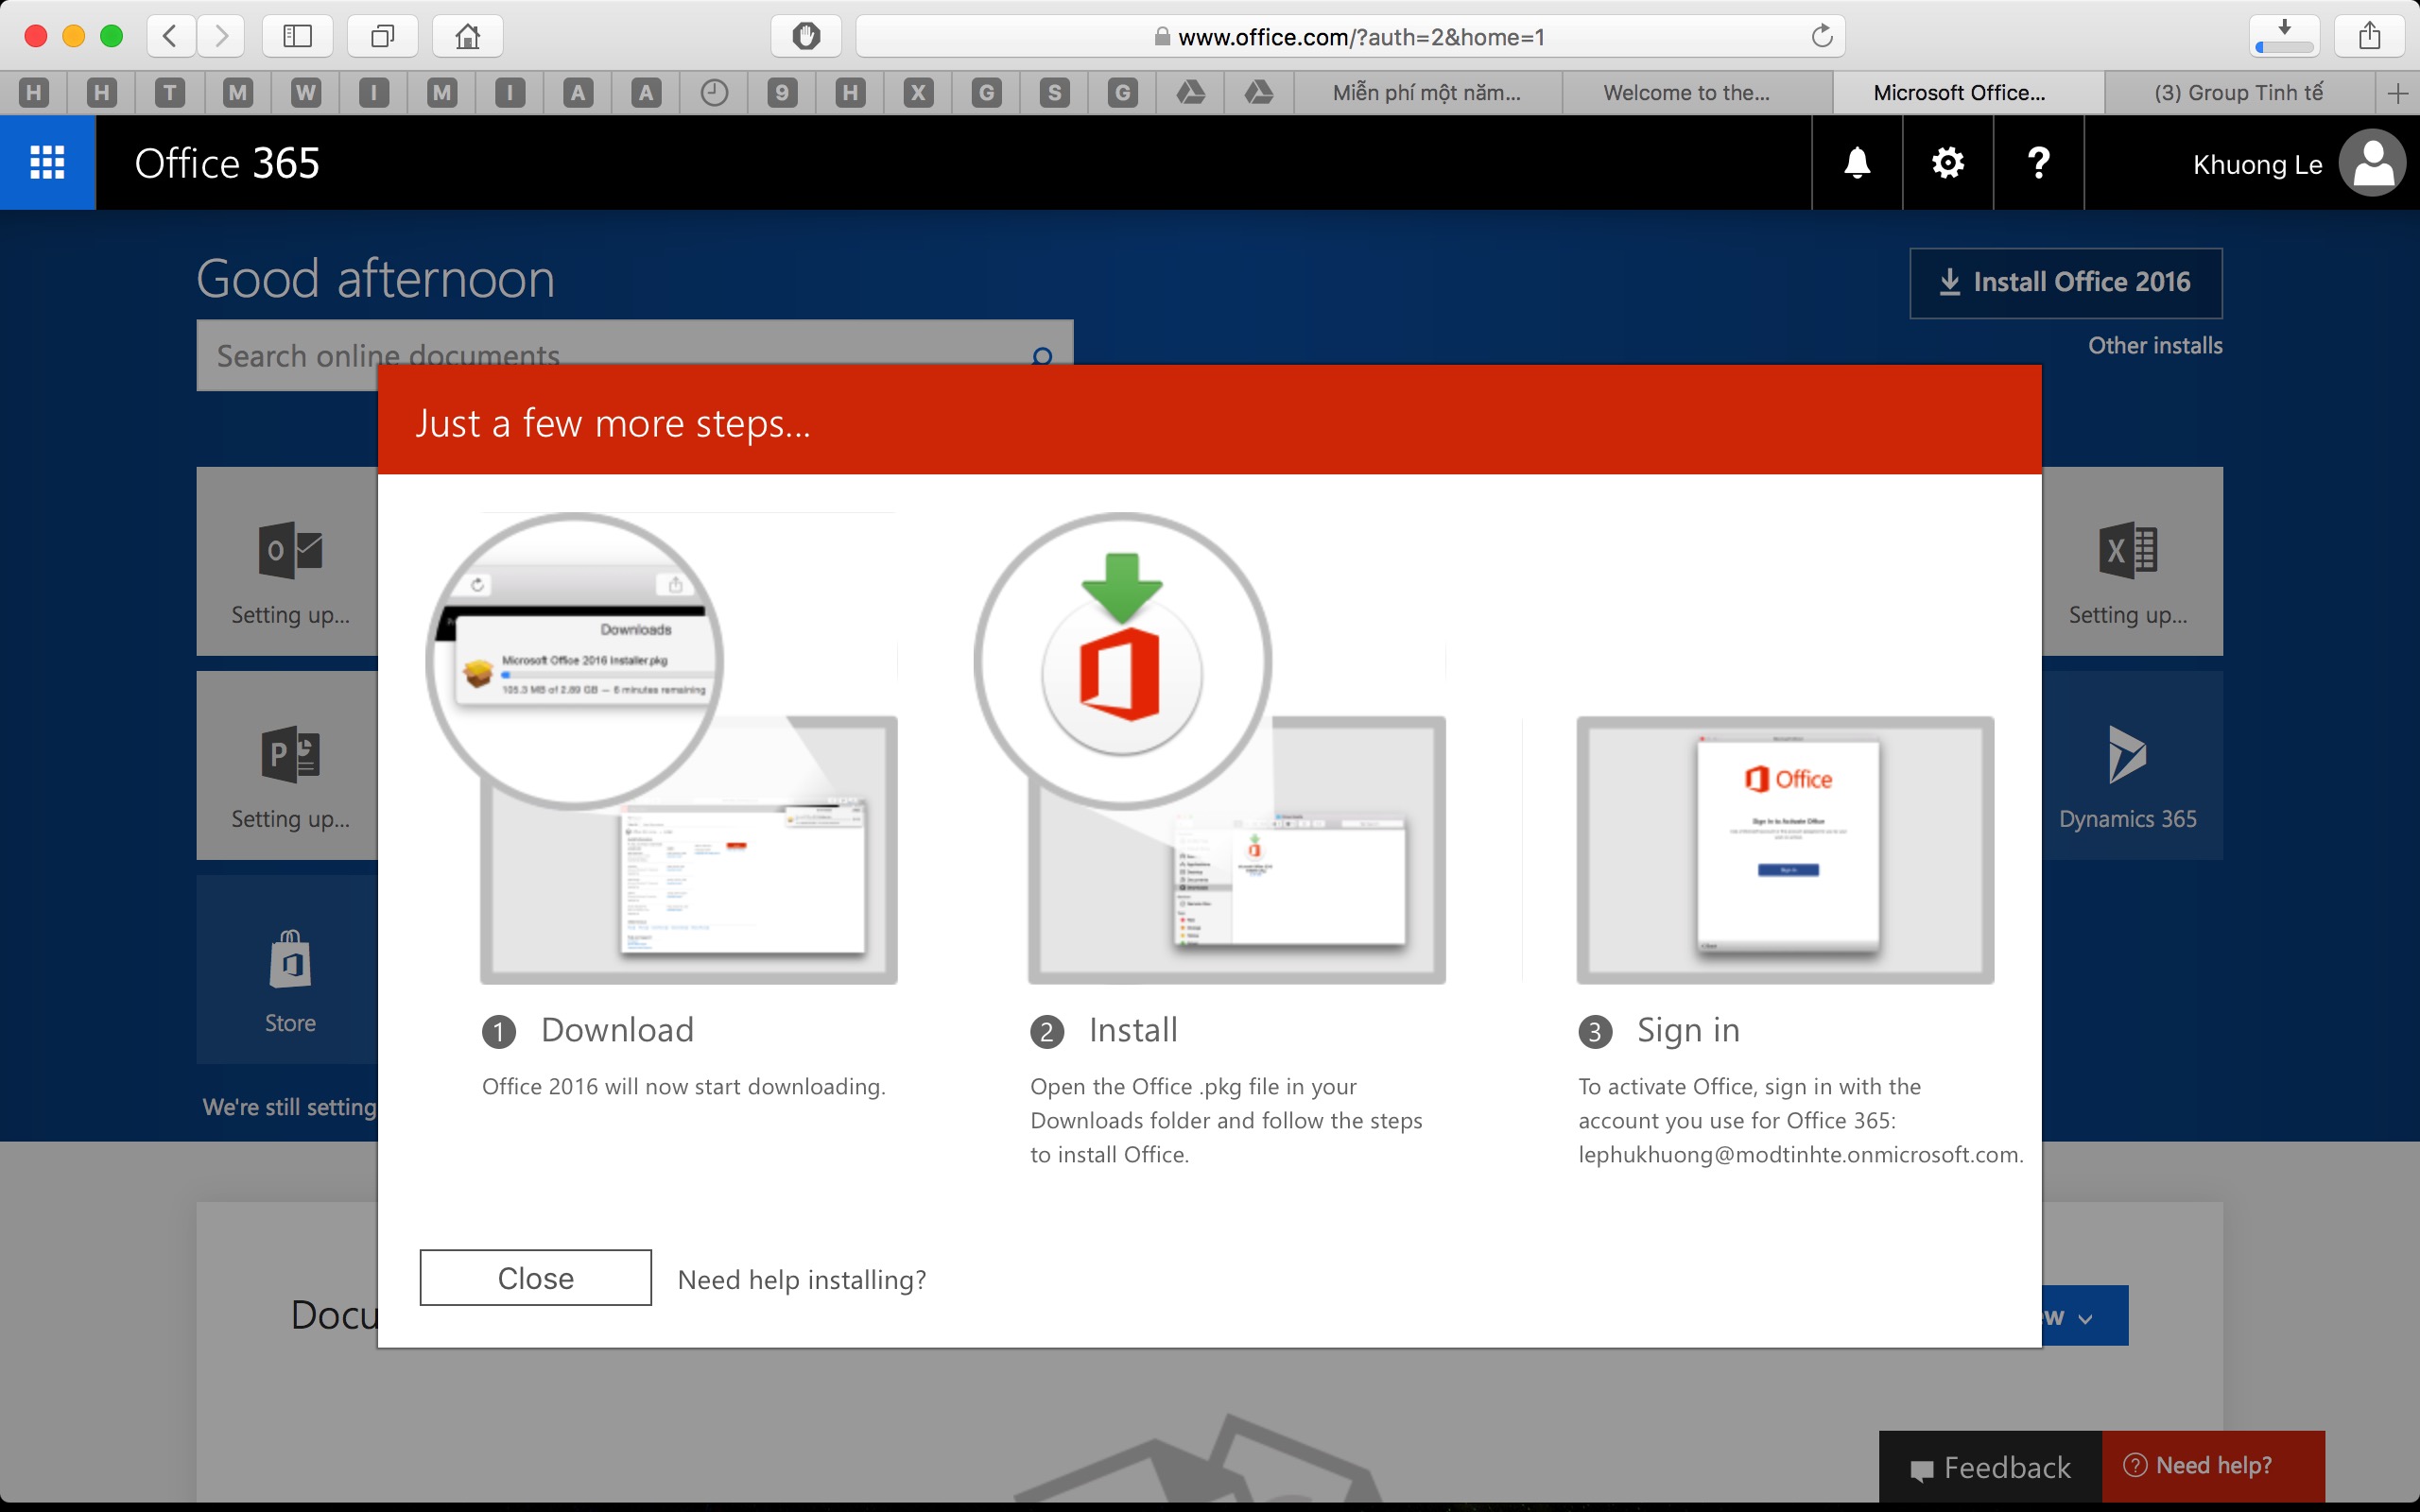This screenshot has width=2420, height=1512.
Task: Open the tab overview button
Action: click(382, 37)
